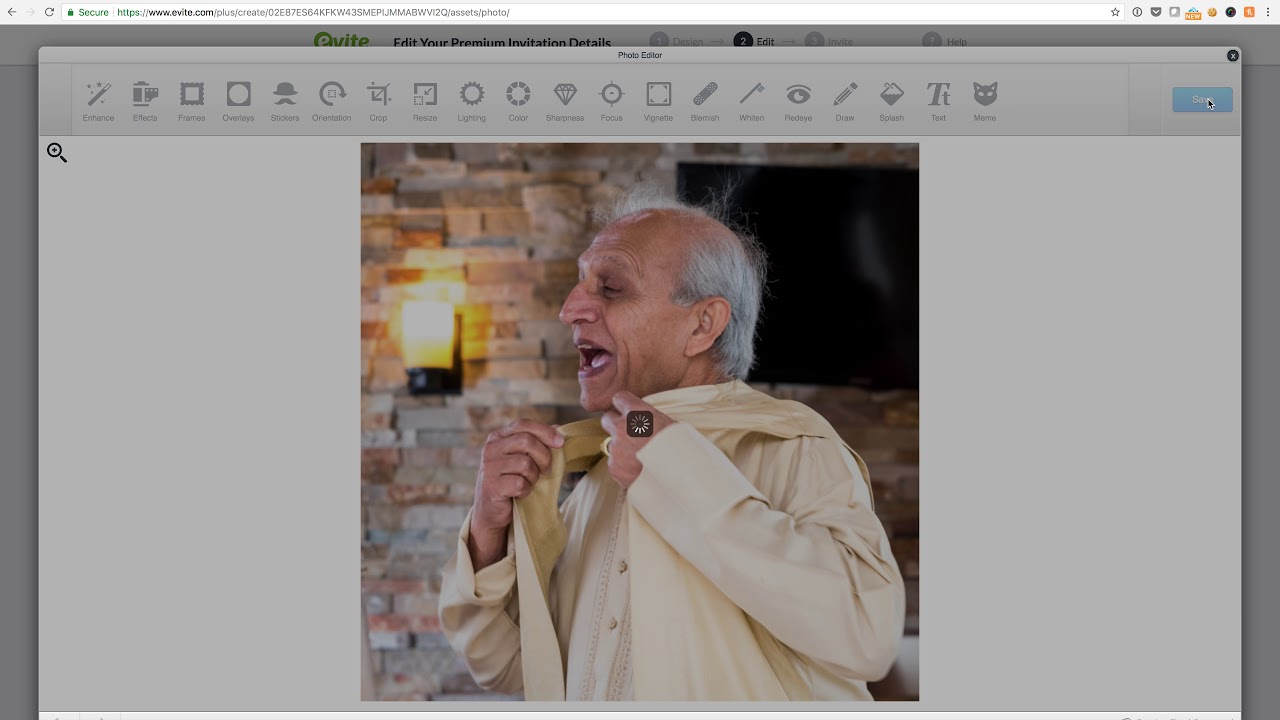The height and width of the screenshot is (720, 1280).
Task: Open the Color wheel tool
Action: click(x=518, y=101)
